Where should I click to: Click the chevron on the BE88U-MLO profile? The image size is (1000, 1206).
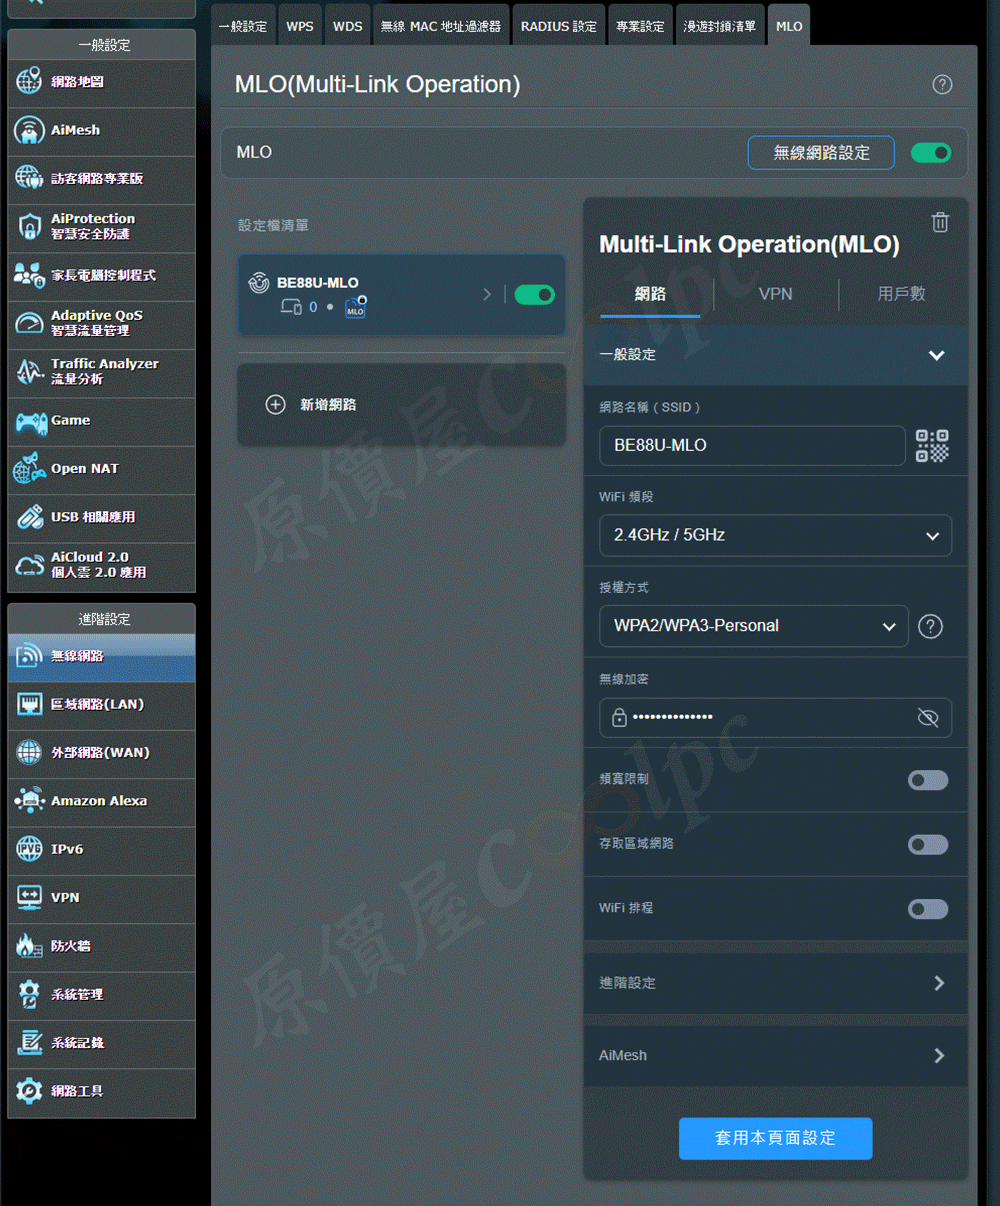tap(487, 294)
